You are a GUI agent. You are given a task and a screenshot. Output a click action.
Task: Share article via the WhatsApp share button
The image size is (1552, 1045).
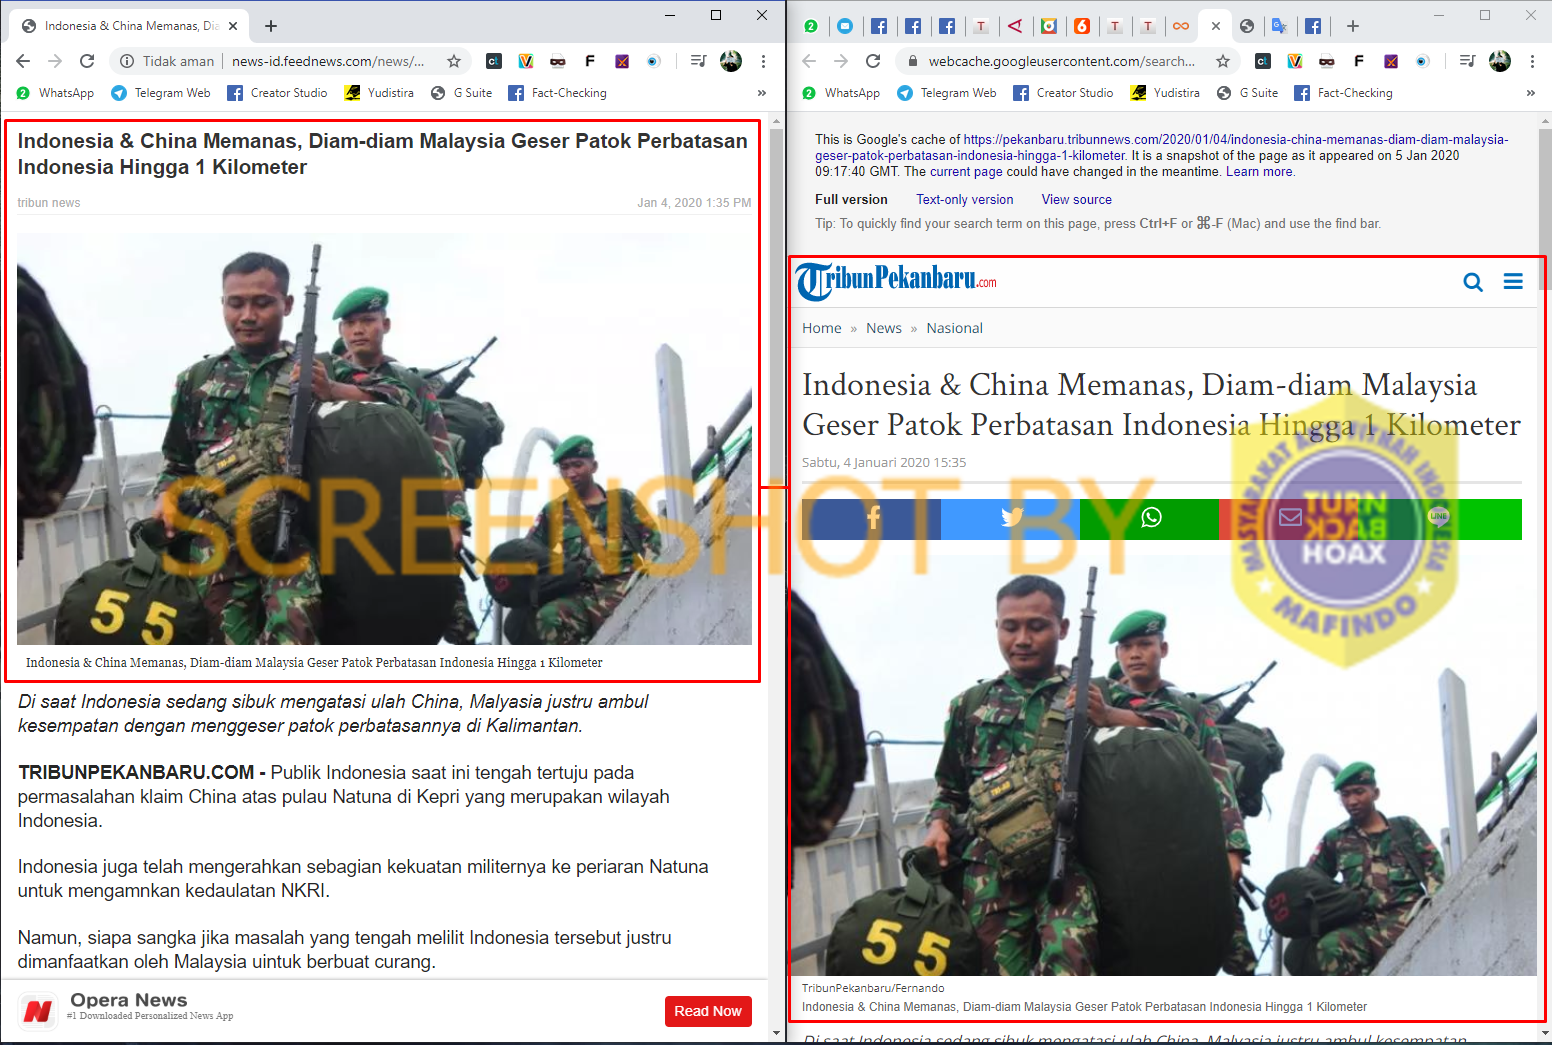(1150, 519)
